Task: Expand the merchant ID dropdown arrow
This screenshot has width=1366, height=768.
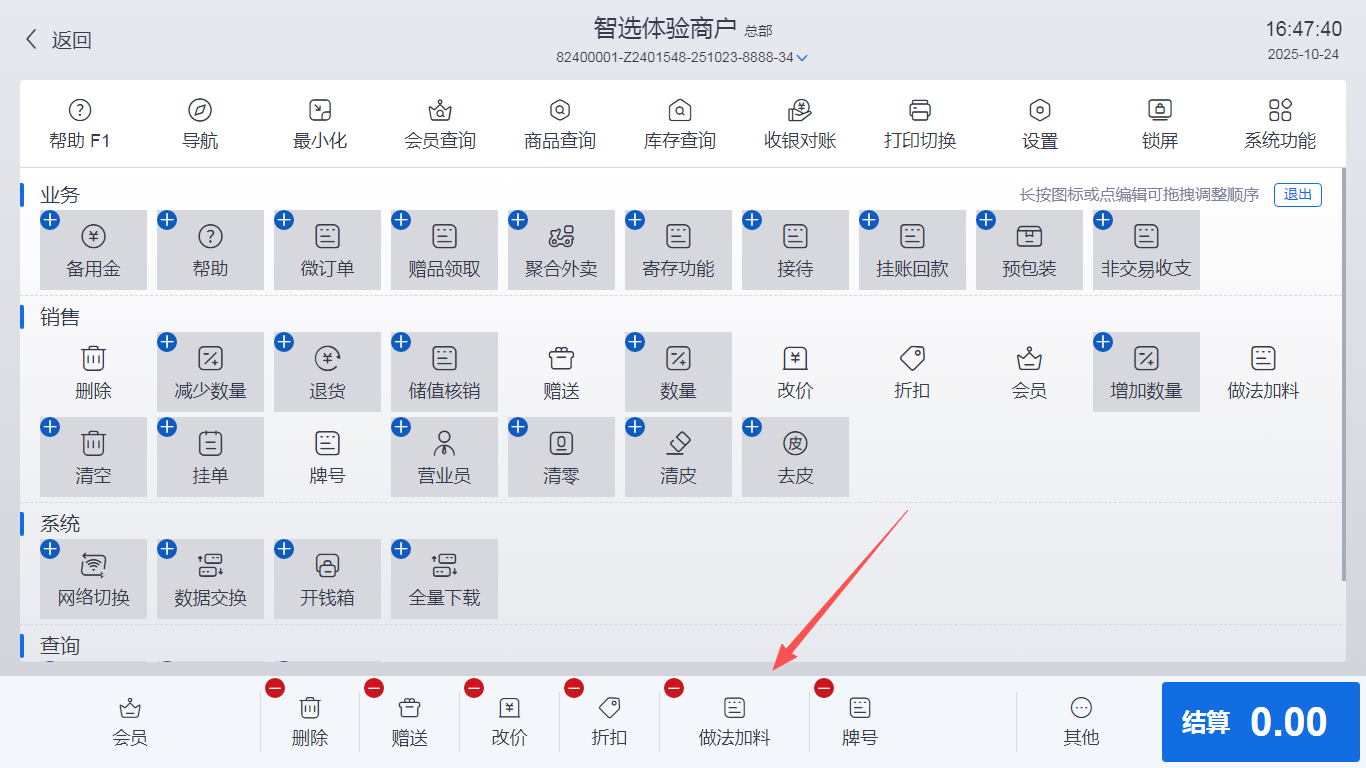Action: (802, 58)
